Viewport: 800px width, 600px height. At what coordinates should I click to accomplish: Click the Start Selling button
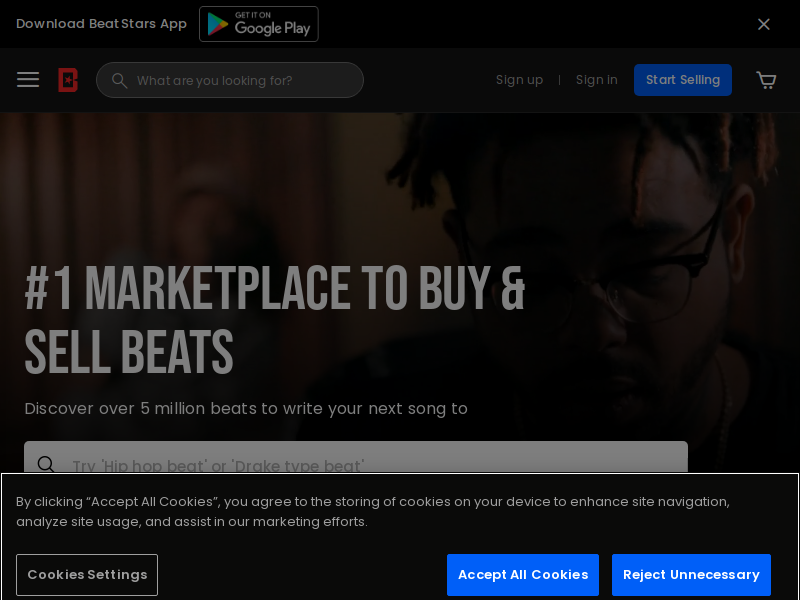pyautogui.click(x=683, y=80)
